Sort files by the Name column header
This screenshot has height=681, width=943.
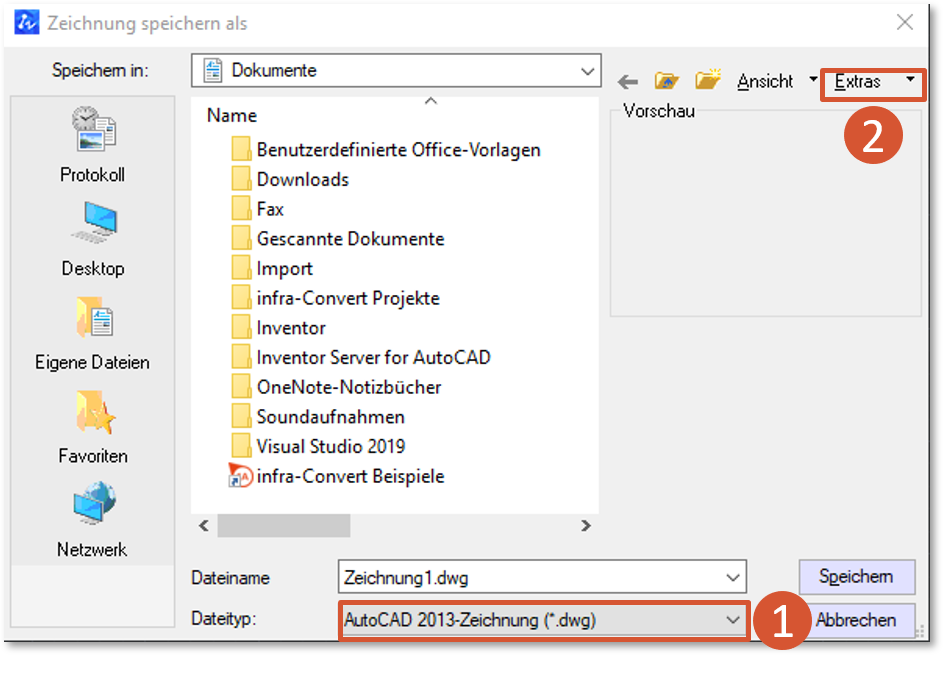click(x=232, y=115)
